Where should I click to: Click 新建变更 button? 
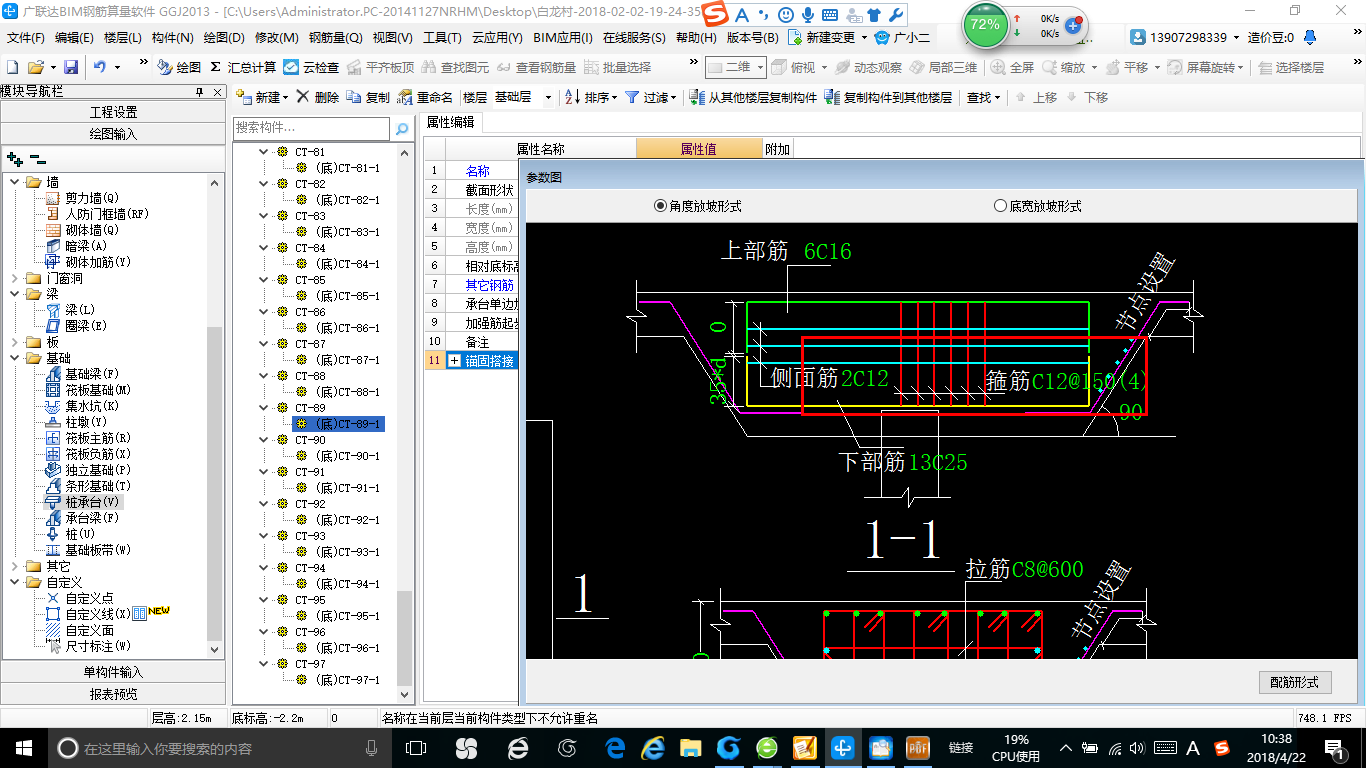point(828,37)
